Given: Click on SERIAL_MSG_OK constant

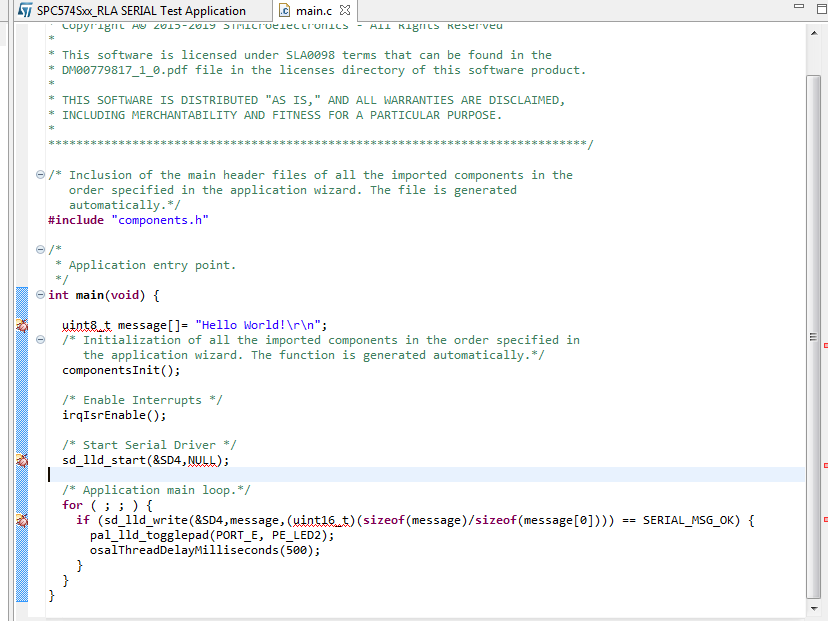Looking at the screenshot, I should [688, 521].
